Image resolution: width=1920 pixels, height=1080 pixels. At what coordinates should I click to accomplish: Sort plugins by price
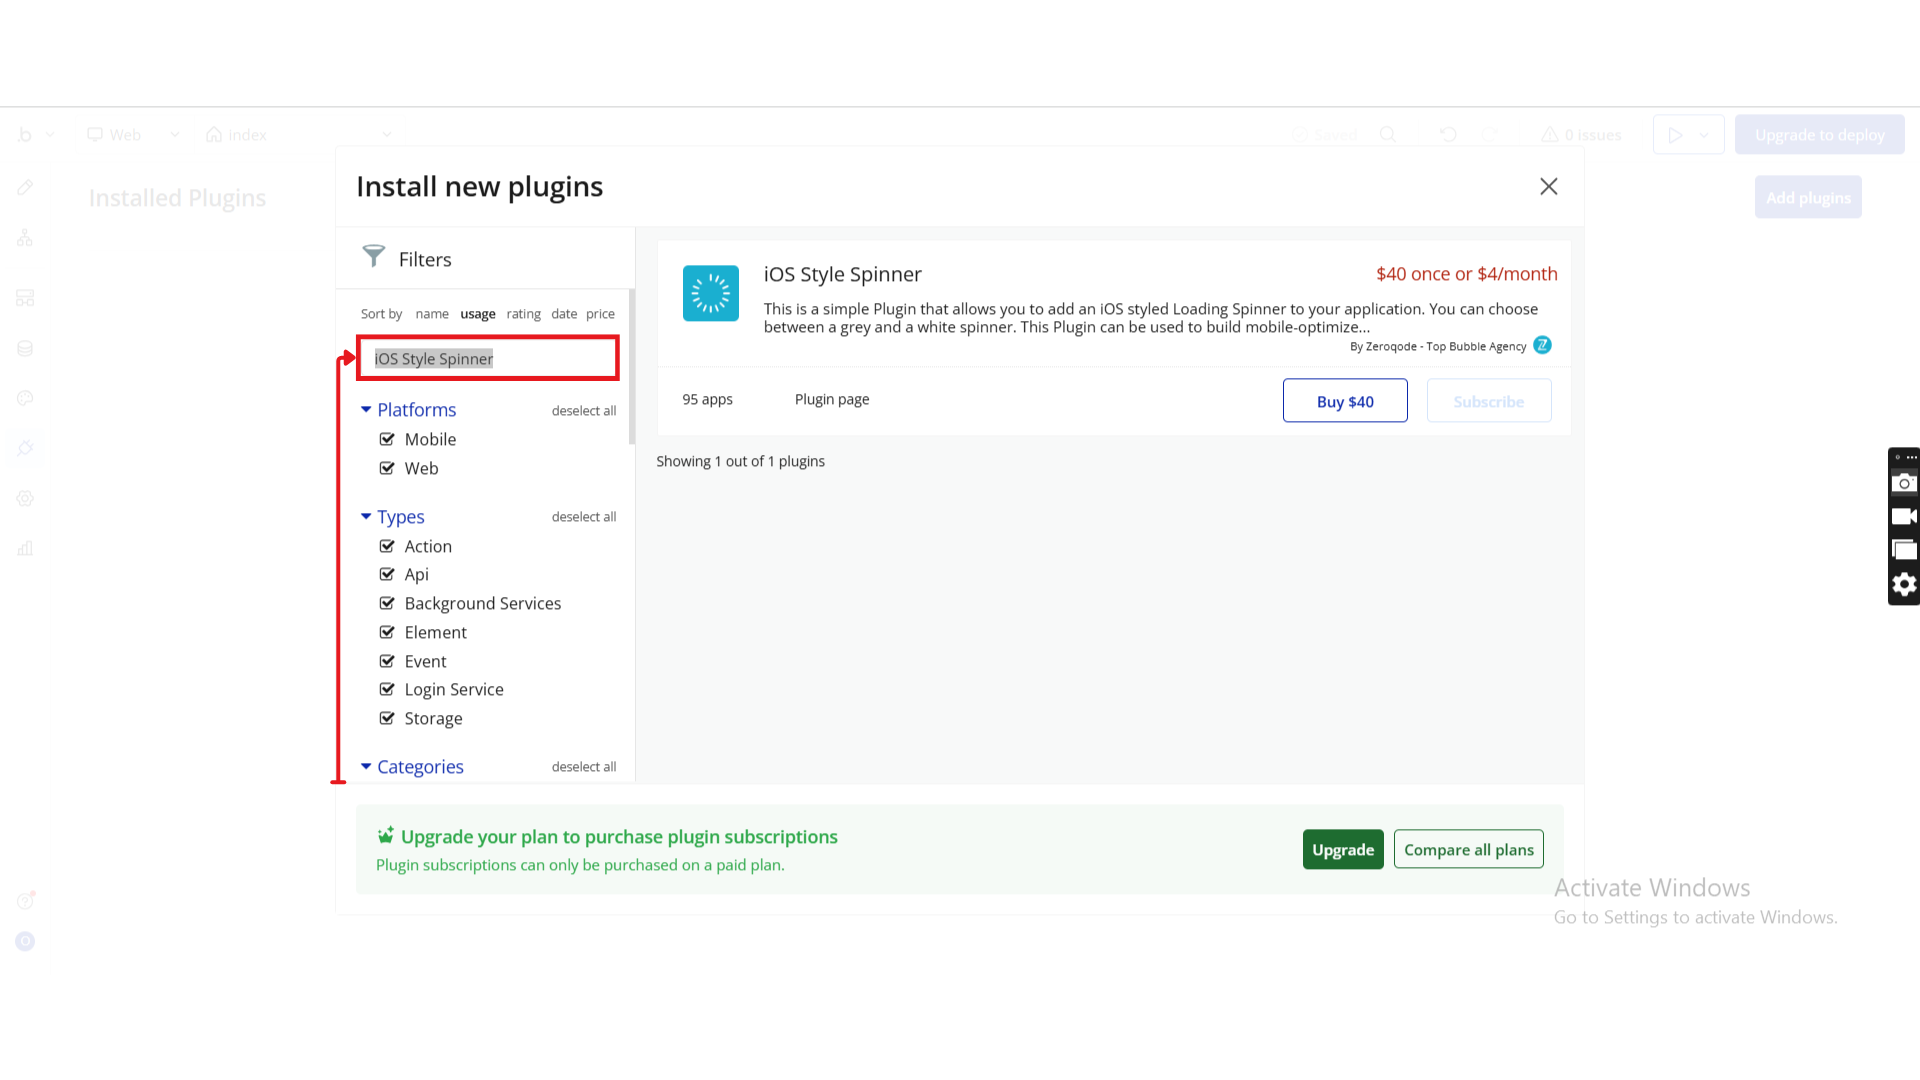[x=600, y=314]
